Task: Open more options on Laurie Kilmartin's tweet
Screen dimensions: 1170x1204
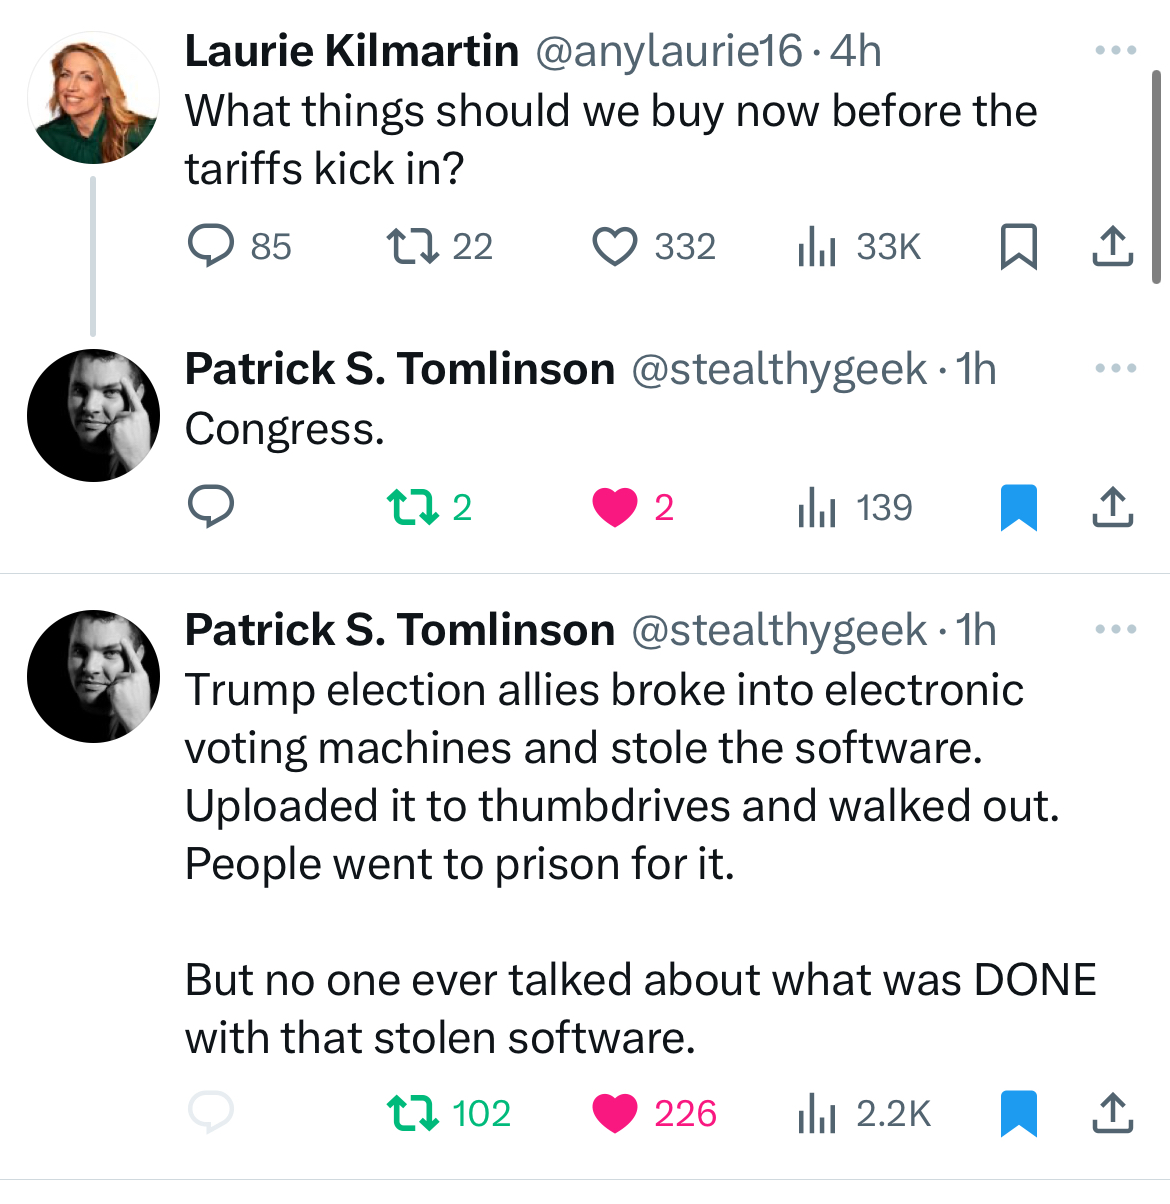Action: tap(1116, 50)
